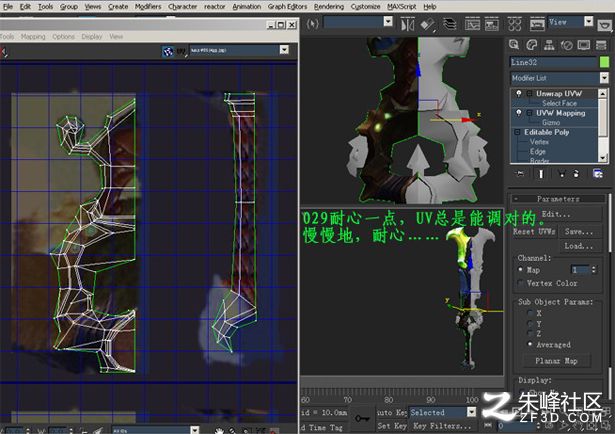Select the Select Face sub-object level

coord(559,104)
